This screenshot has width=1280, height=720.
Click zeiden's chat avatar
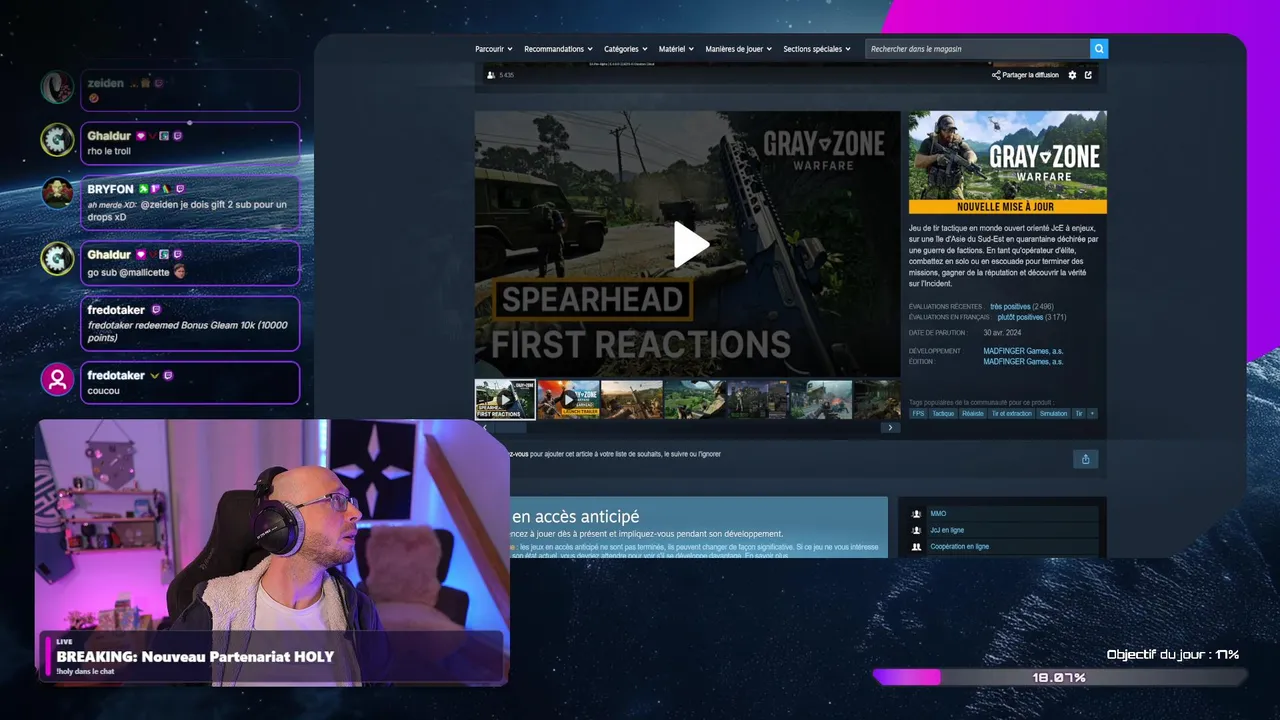point(57,87)
